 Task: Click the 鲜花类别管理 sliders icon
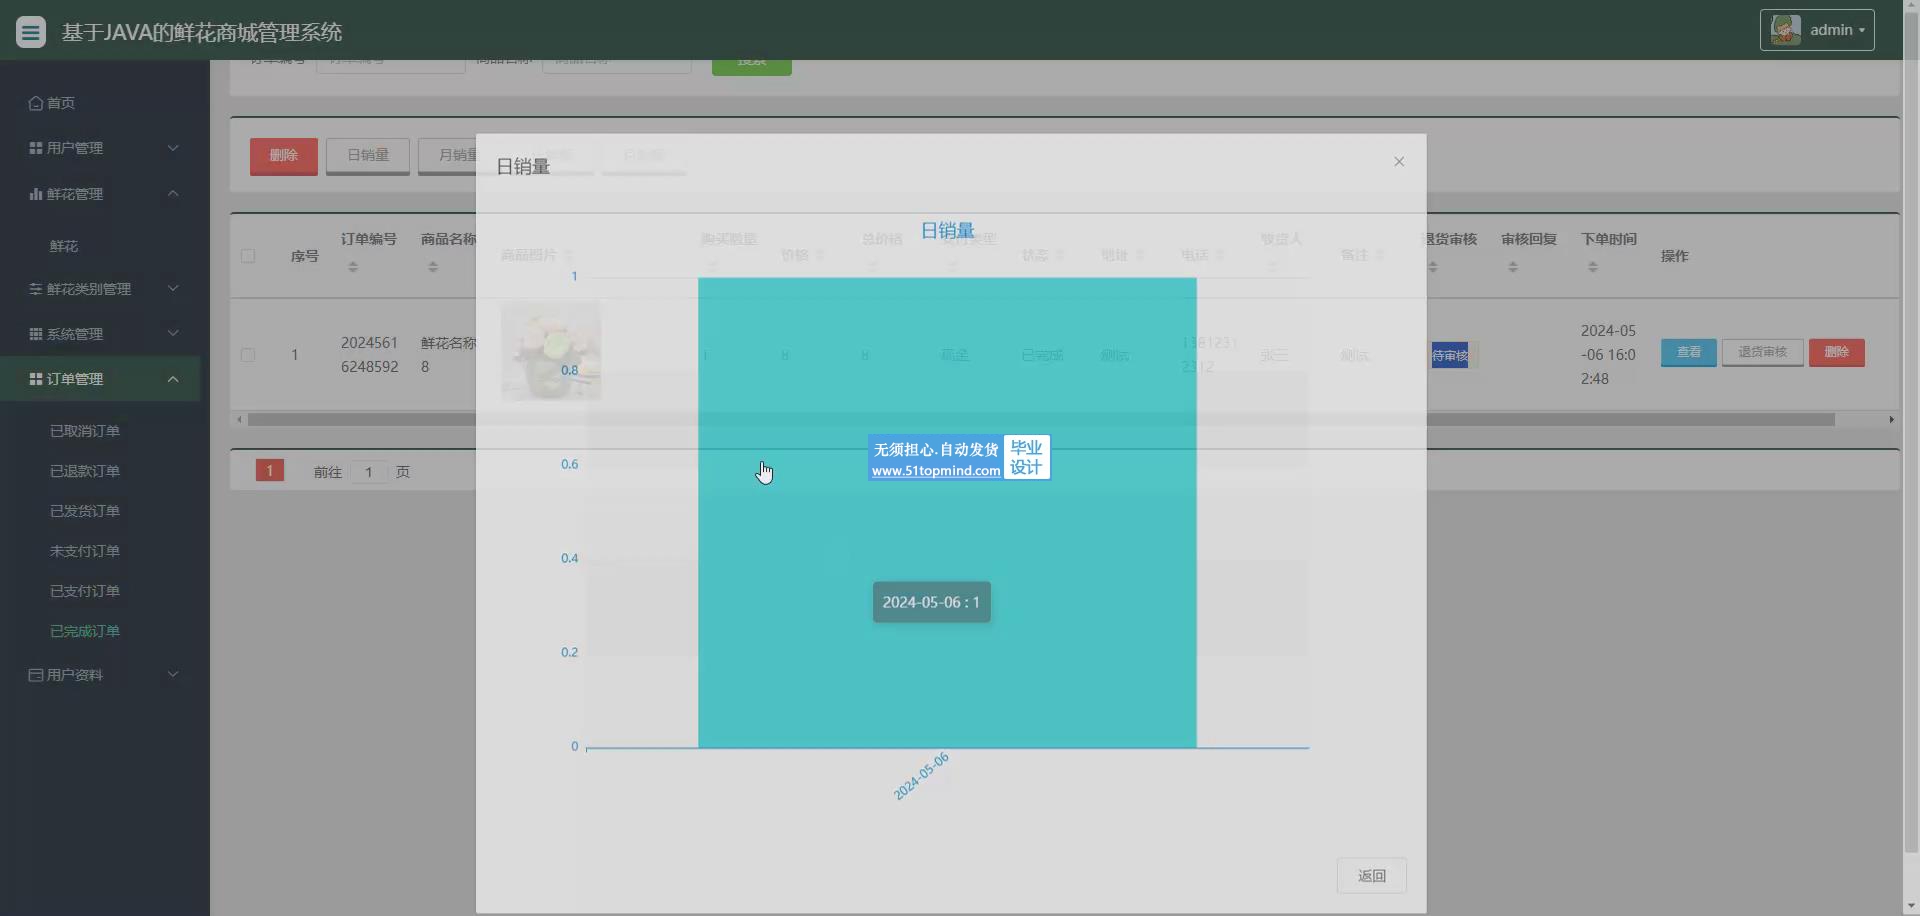pyautogui.click(x=36, y=289)
